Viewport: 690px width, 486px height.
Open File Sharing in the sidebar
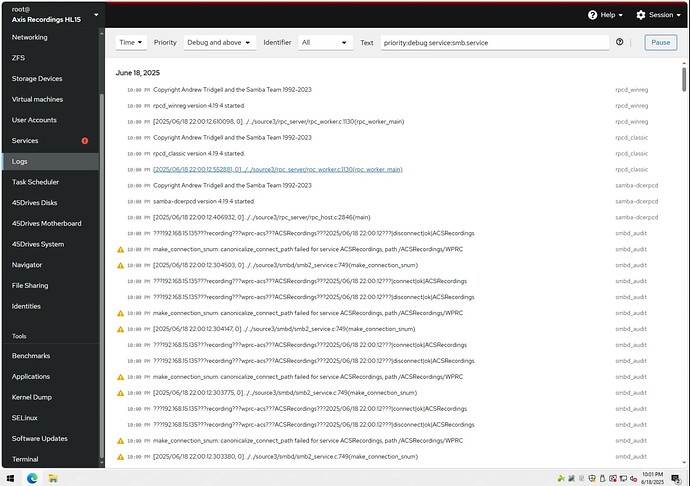click(x=50, y=286)
